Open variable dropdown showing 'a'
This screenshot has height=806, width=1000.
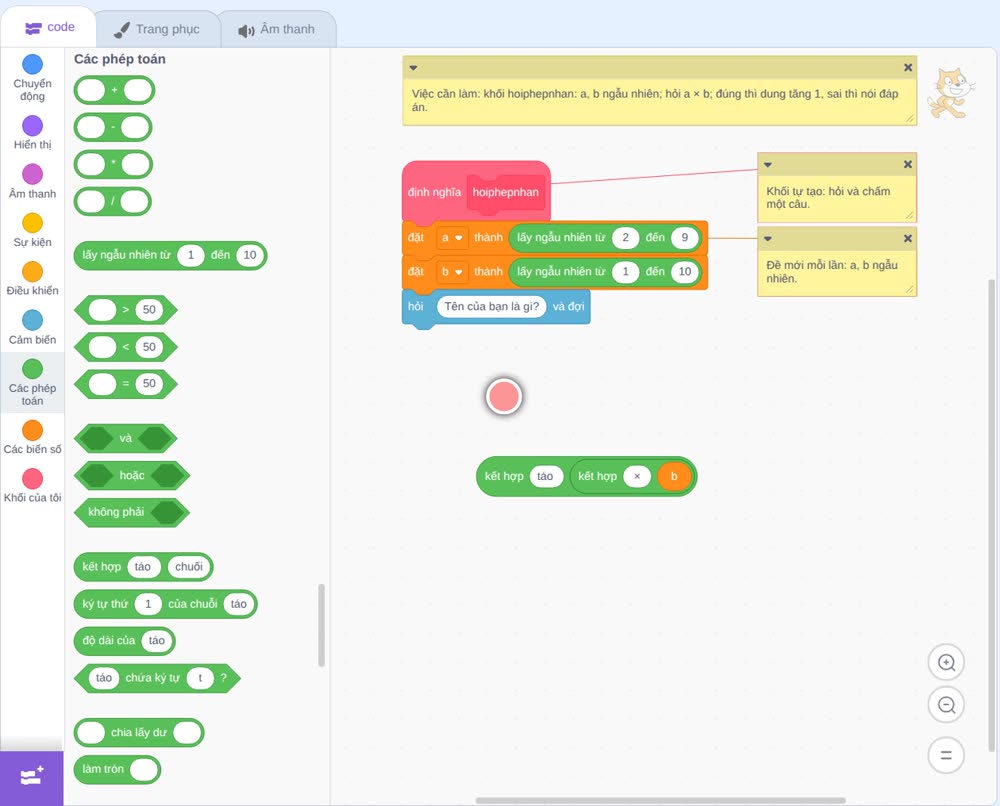point(452,238)
